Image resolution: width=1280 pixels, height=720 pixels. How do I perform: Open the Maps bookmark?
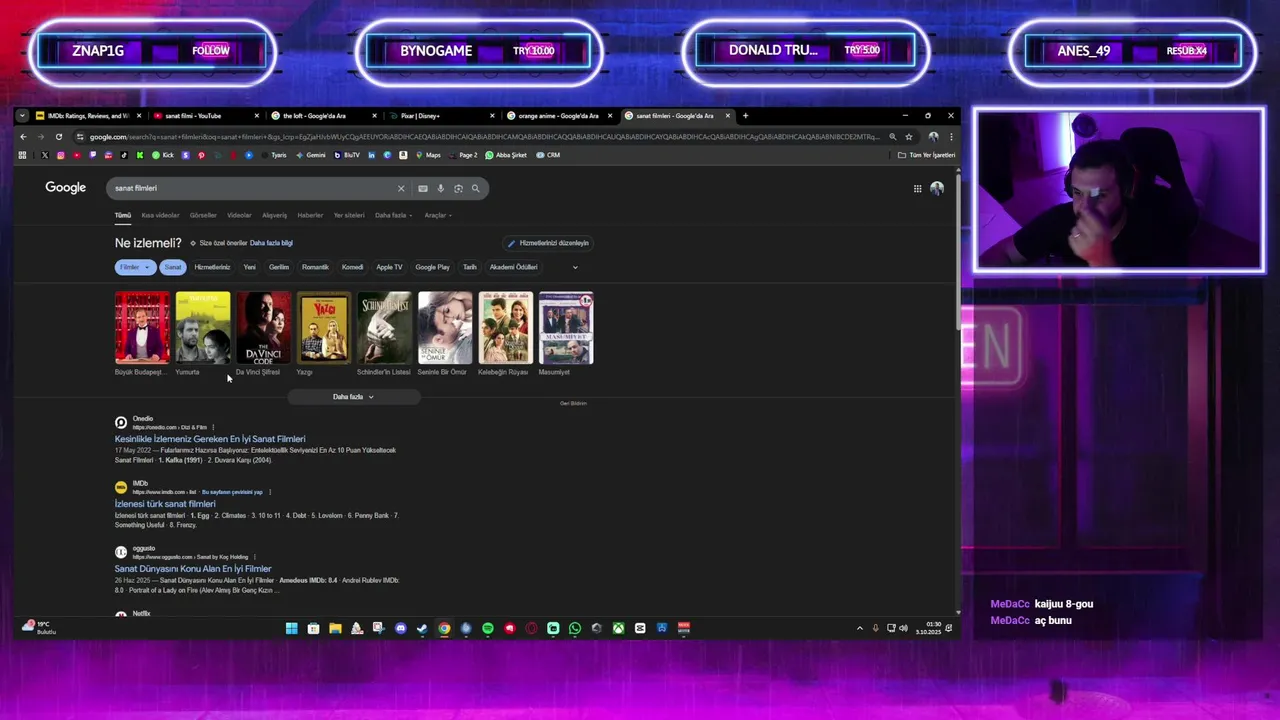[x=428, y=155]
